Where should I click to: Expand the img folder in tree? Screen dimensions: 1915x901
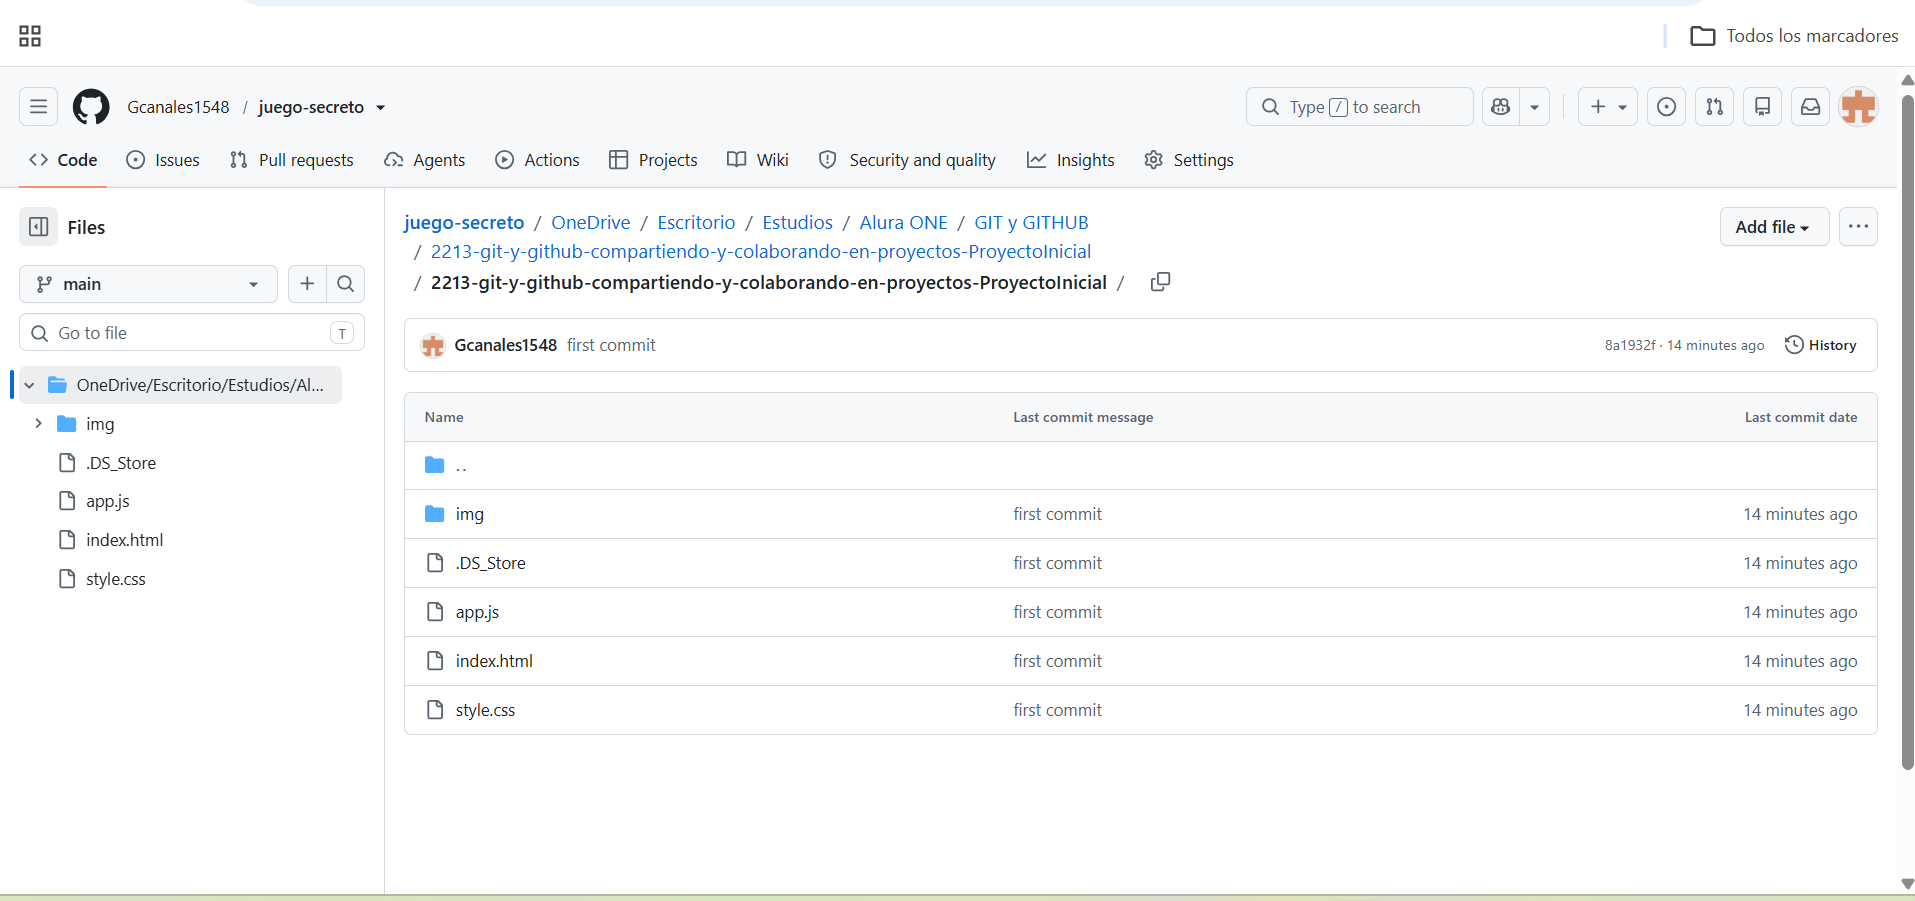pos(38,424)
